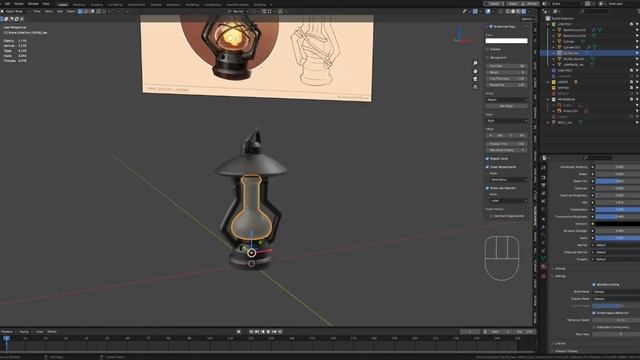Enable the Subsurface Translucency checkbox

(x=594, y=327)
